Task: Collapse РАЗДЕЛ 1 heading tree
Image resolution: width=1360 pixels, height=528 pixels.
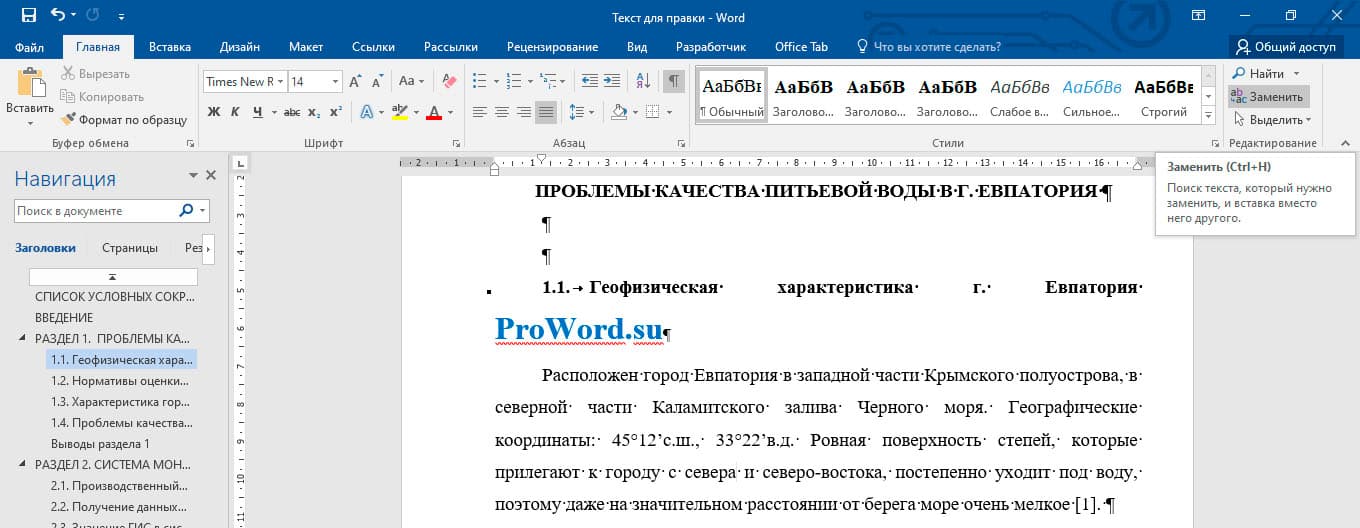Action: (x=22, y=338)
